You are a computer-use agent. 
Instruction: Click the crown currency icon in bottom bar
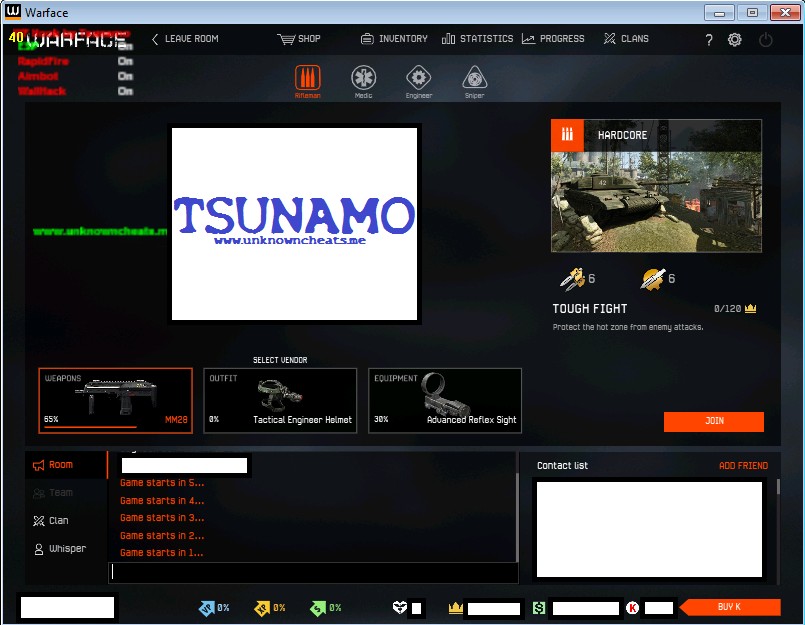pyautogui.click(x=455, y=608)
